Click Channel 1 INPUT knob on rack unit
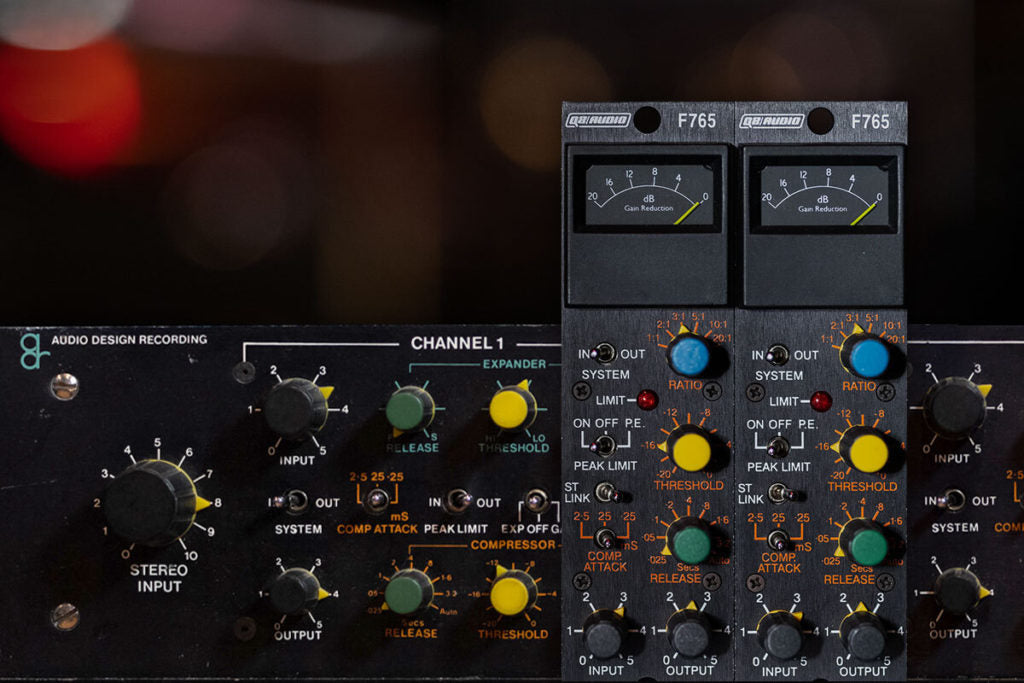Screen dimensions: 1024x683 click(x=296, y=408)
